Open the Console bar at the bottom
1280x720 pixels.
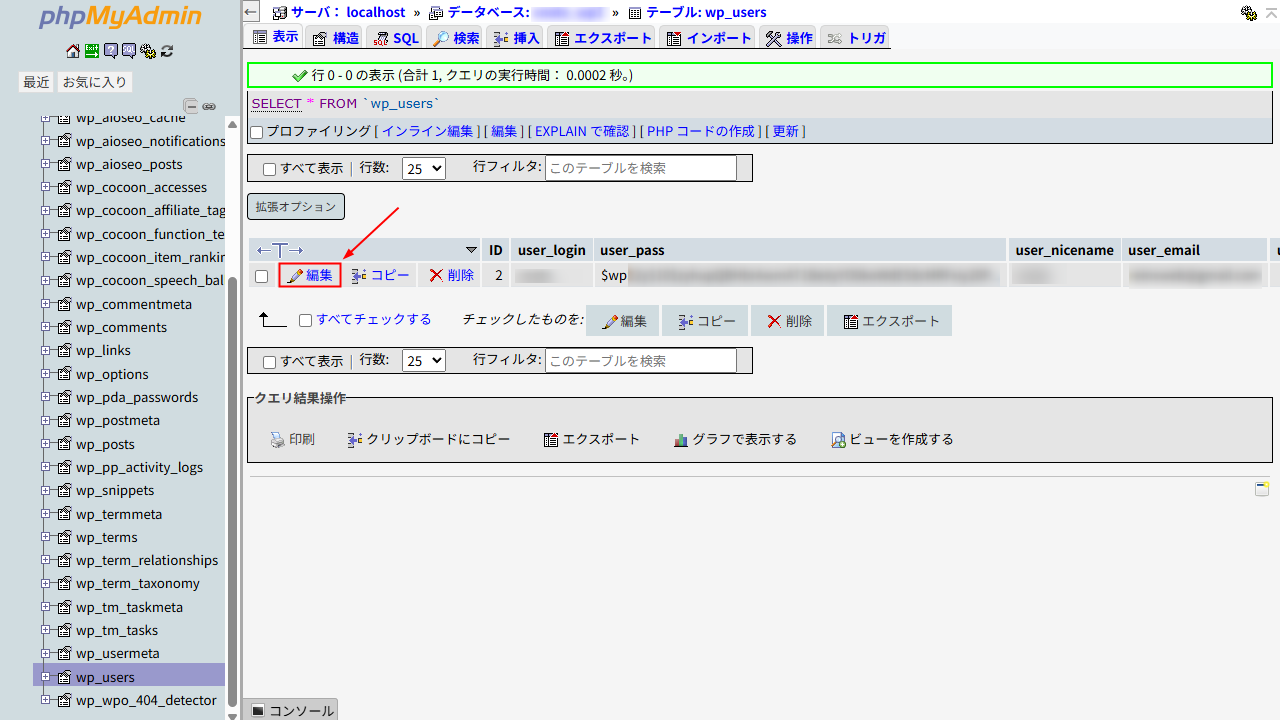pos(291,710)
